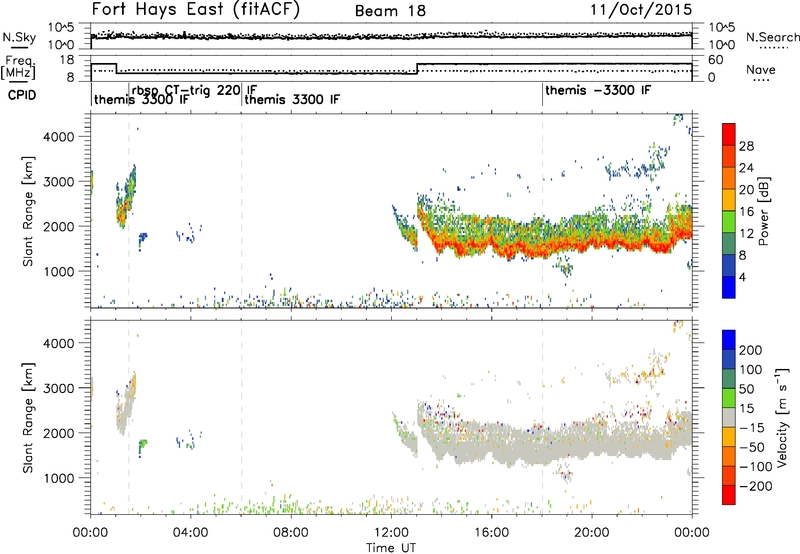This screenshot has height=554, width=800.
Task: Click the '28' tick on the Power colorbar
Action: point(746,146)
